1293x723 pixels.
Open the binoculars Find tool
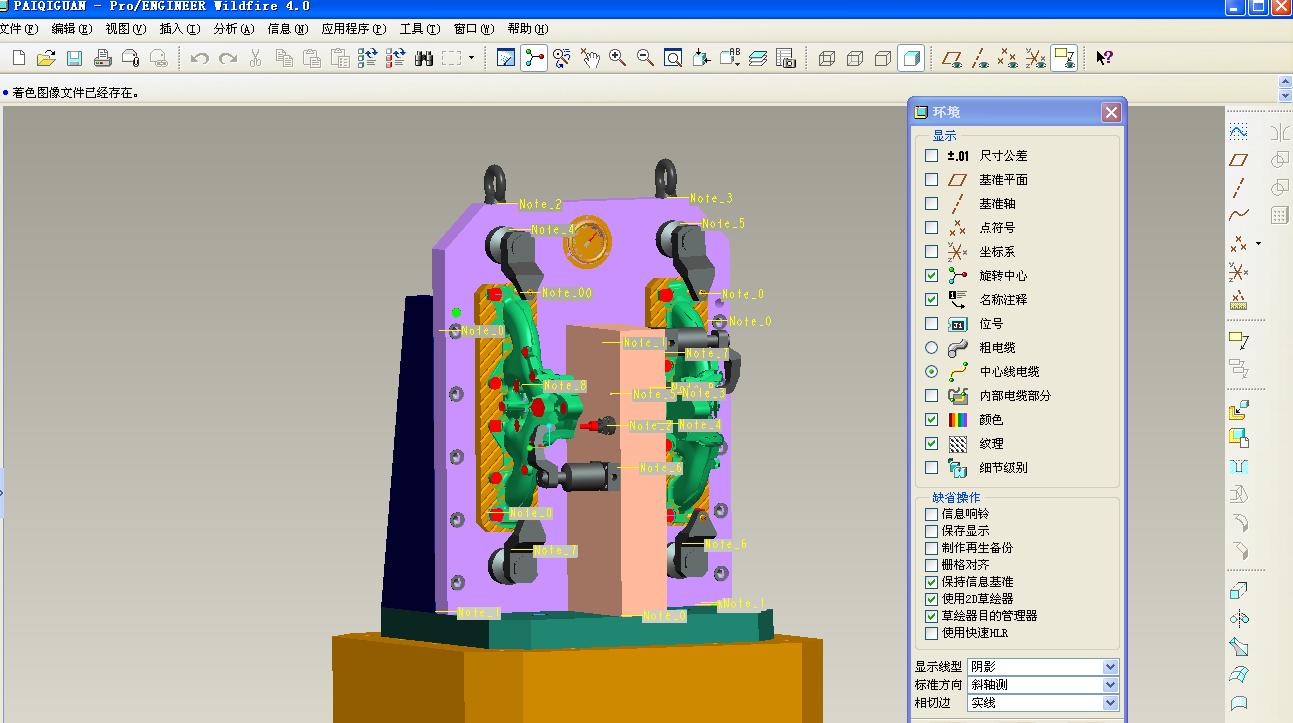[424, 58]
